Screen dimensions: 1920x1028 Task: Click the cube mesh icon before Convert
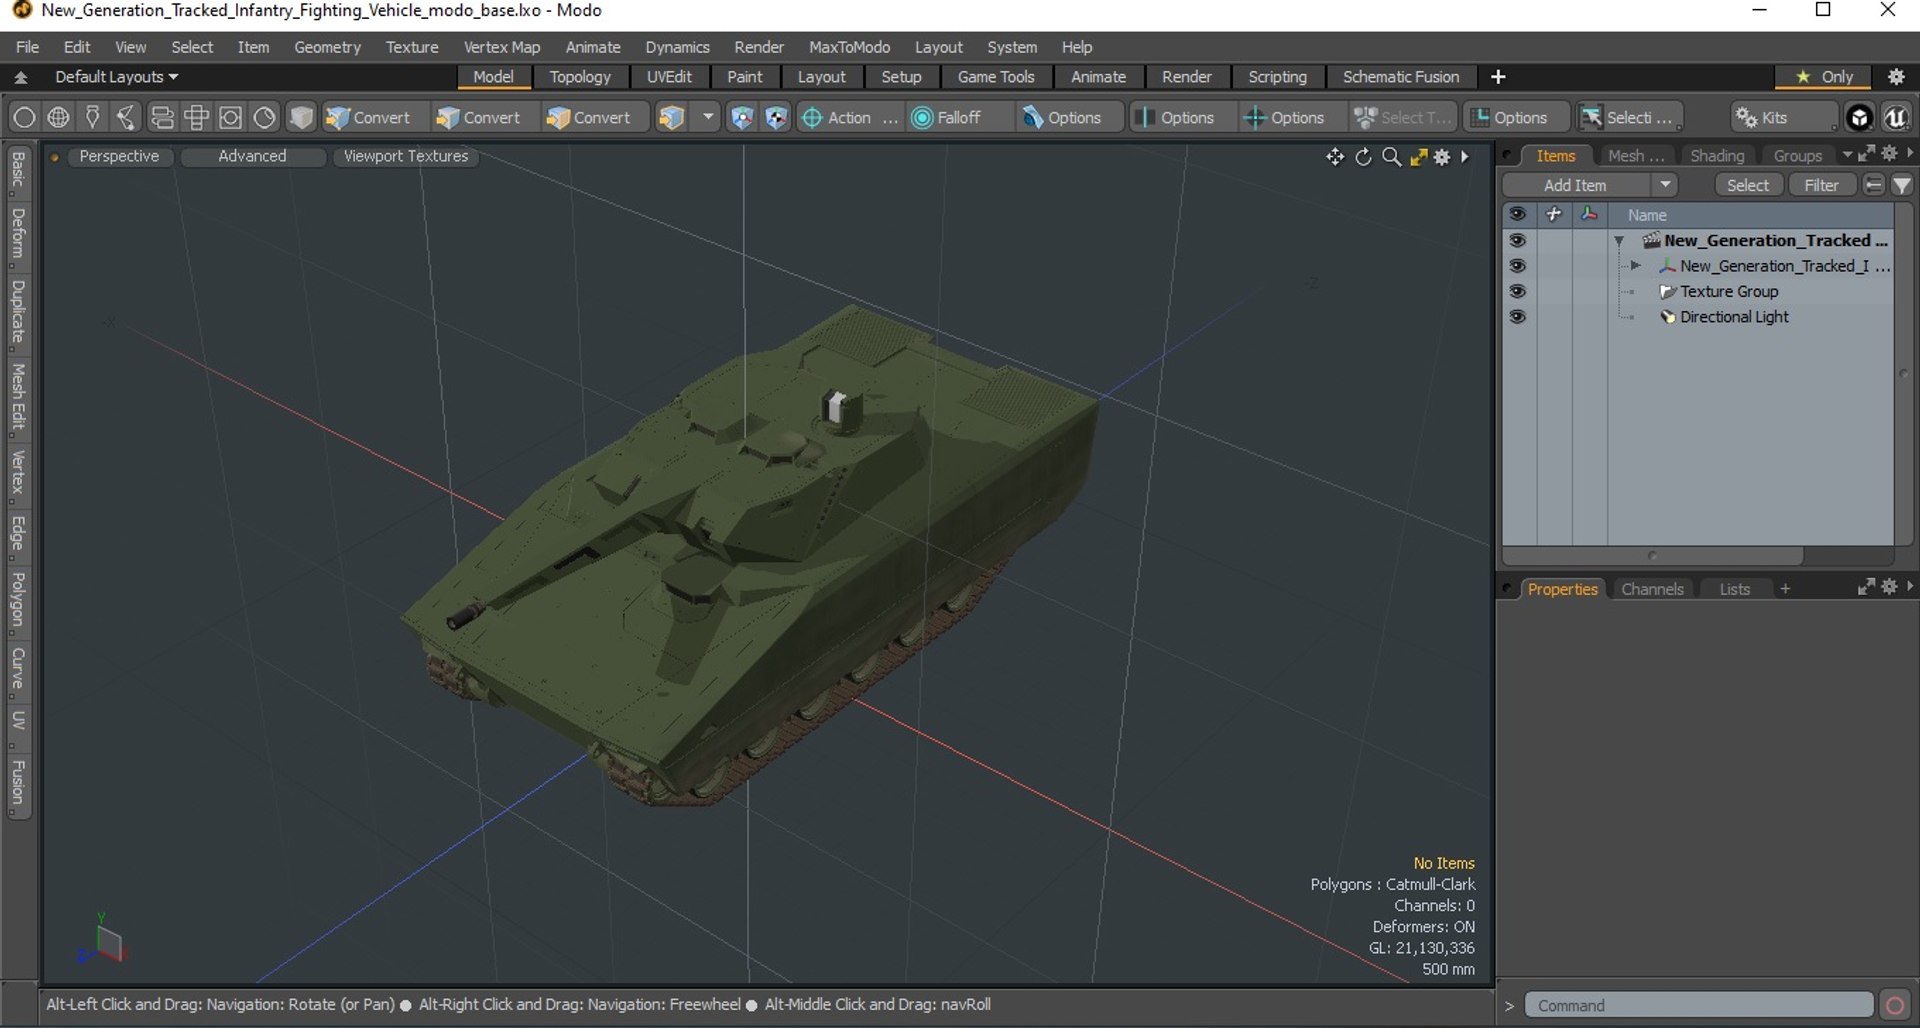(301, 117)
